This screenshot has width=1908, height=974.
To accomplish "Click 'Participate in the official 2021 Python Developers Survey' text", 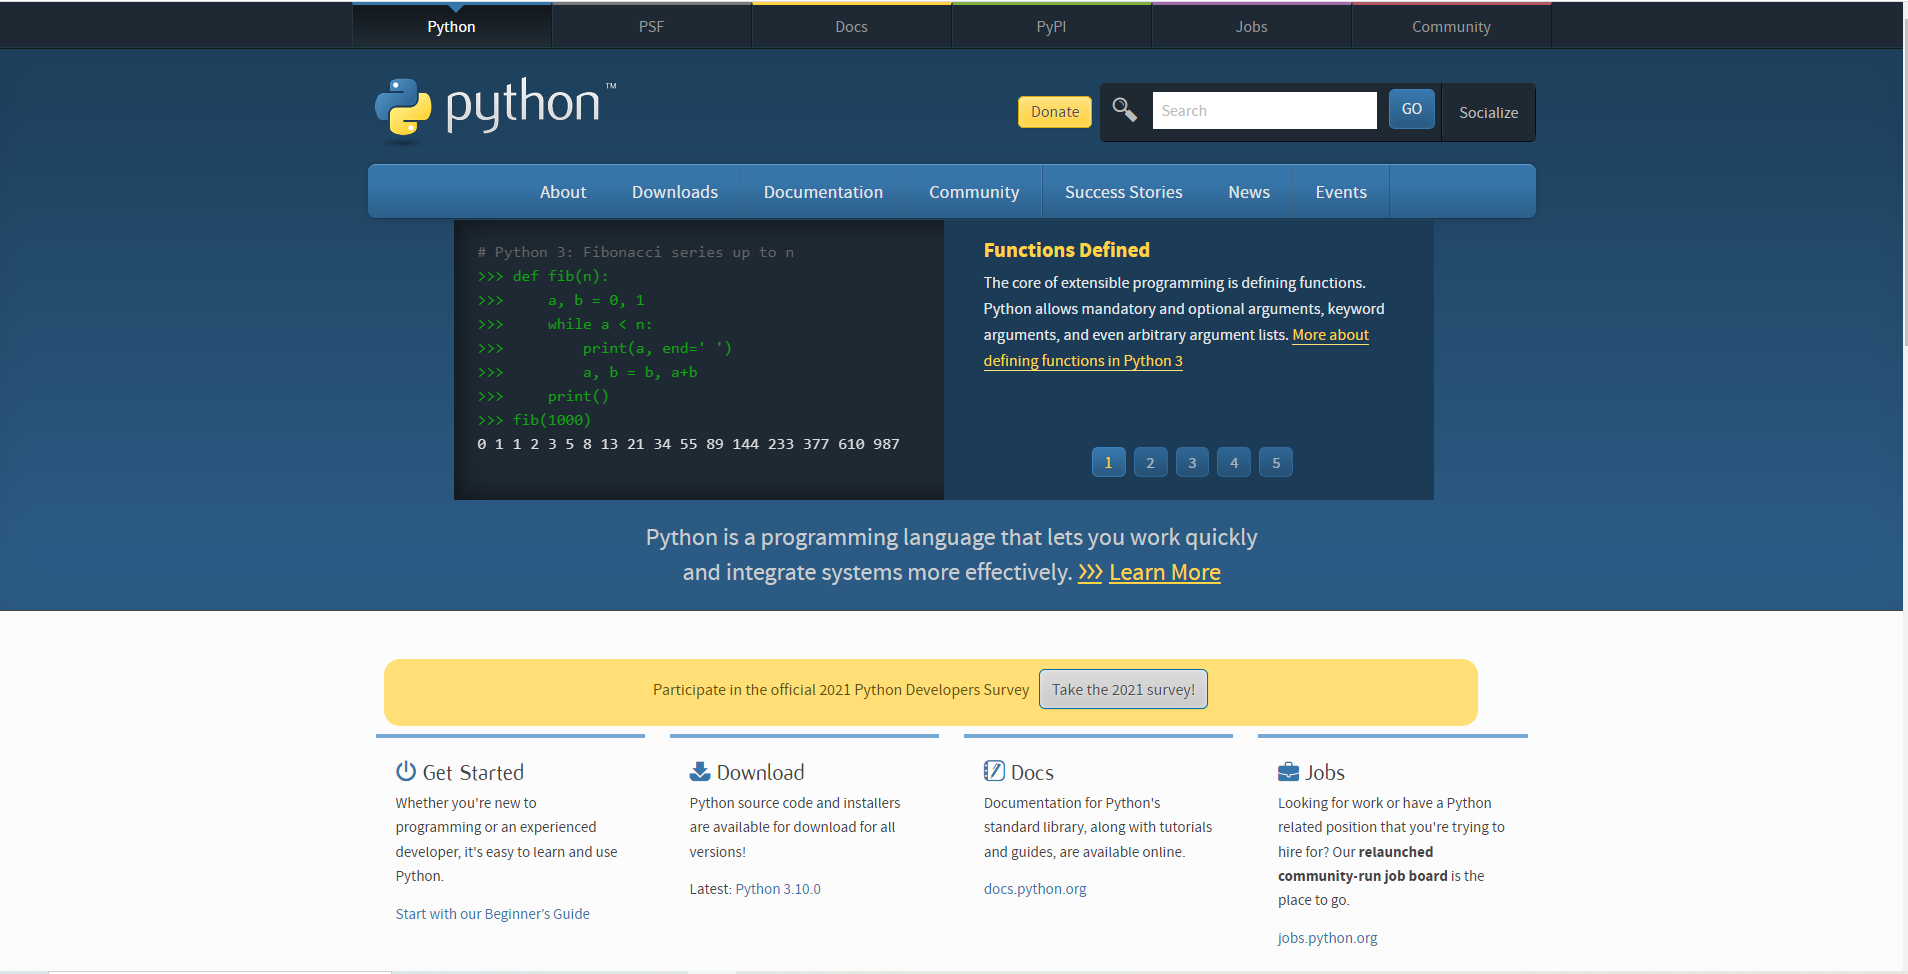I will coord(841,690).
